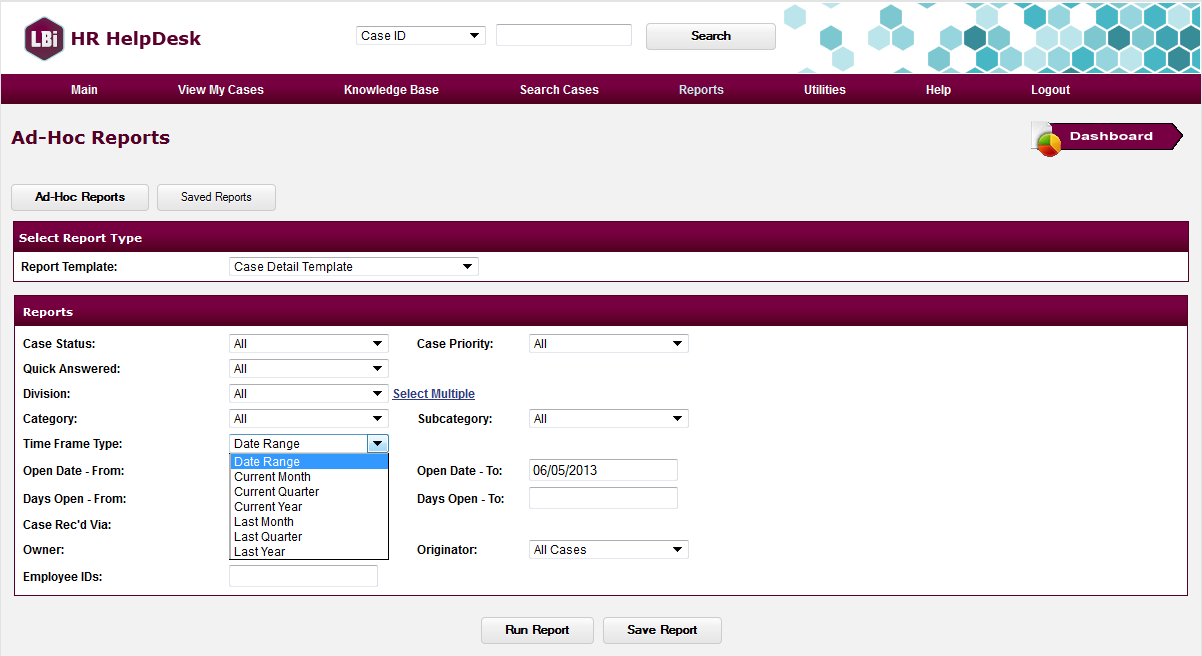Open the Reports menu
This screenshot has width=1202, height=656.
[701, 90]
